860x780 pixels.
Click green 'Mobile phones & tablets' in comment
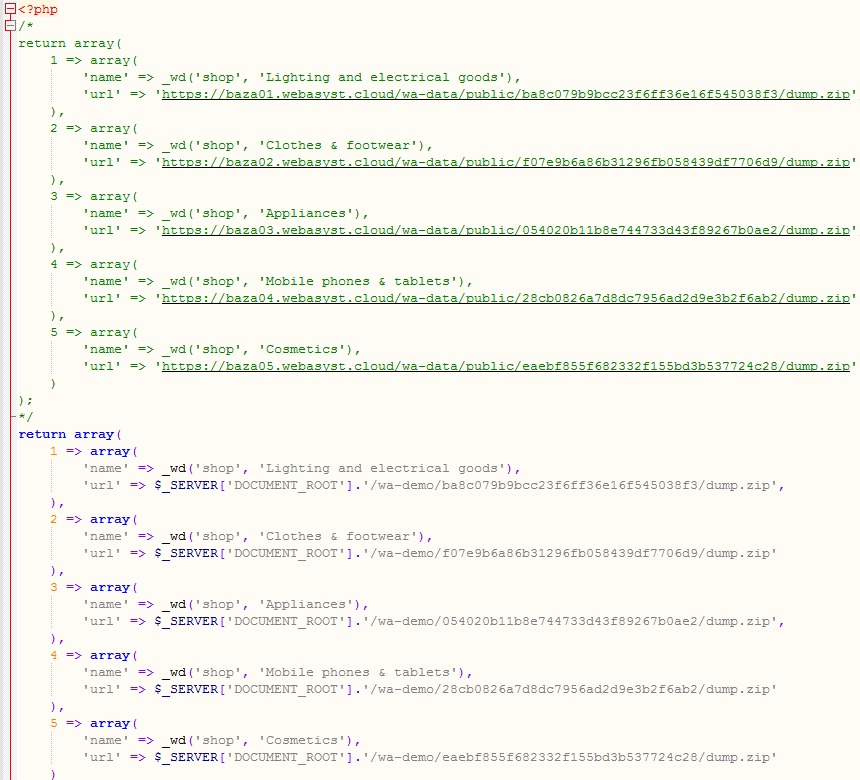pos(358,281)
